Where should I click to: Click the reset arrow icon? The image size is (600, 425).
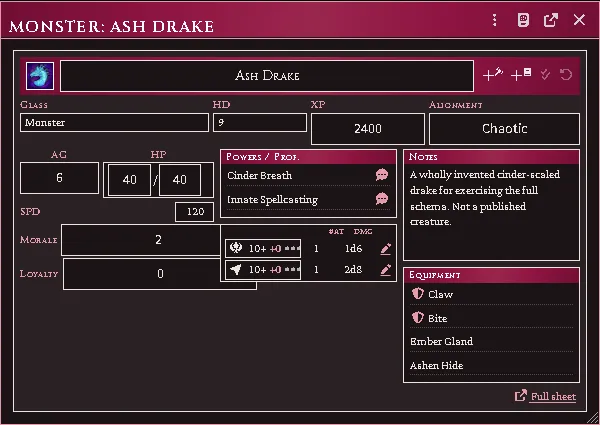(566, 74)
